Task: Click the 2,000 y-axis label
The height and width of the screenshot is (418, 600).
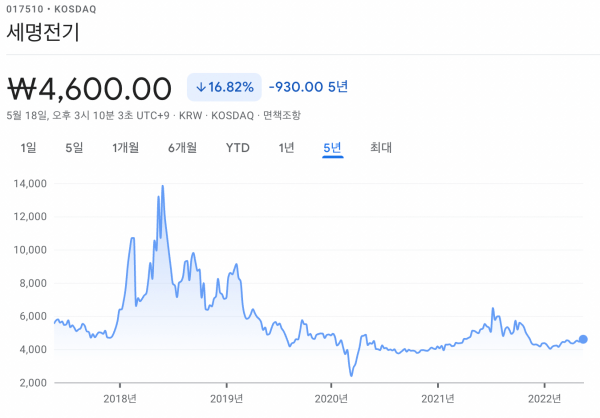Action: click(x=33, y=383)
